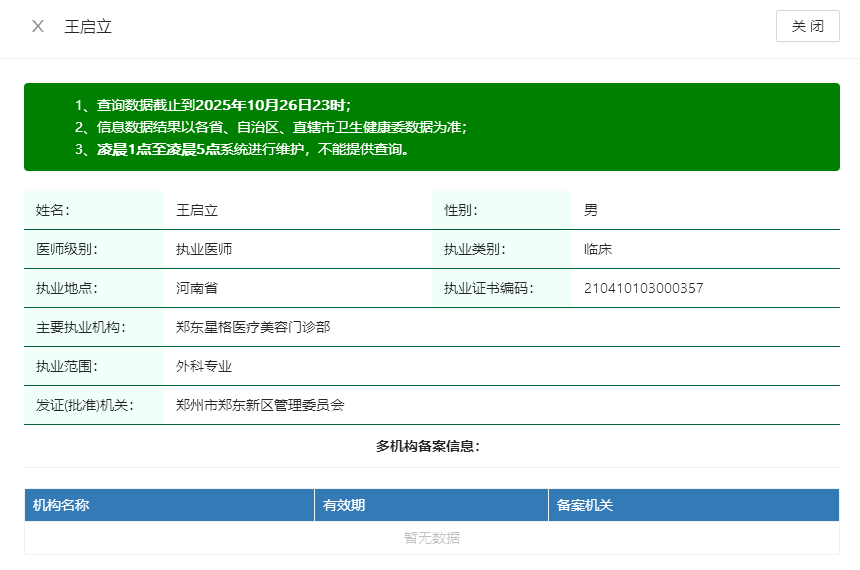Click the green notice about 查询数据截止 date
Screen dimensions: 860x570
pyautogui.click(x=213, y=105)
